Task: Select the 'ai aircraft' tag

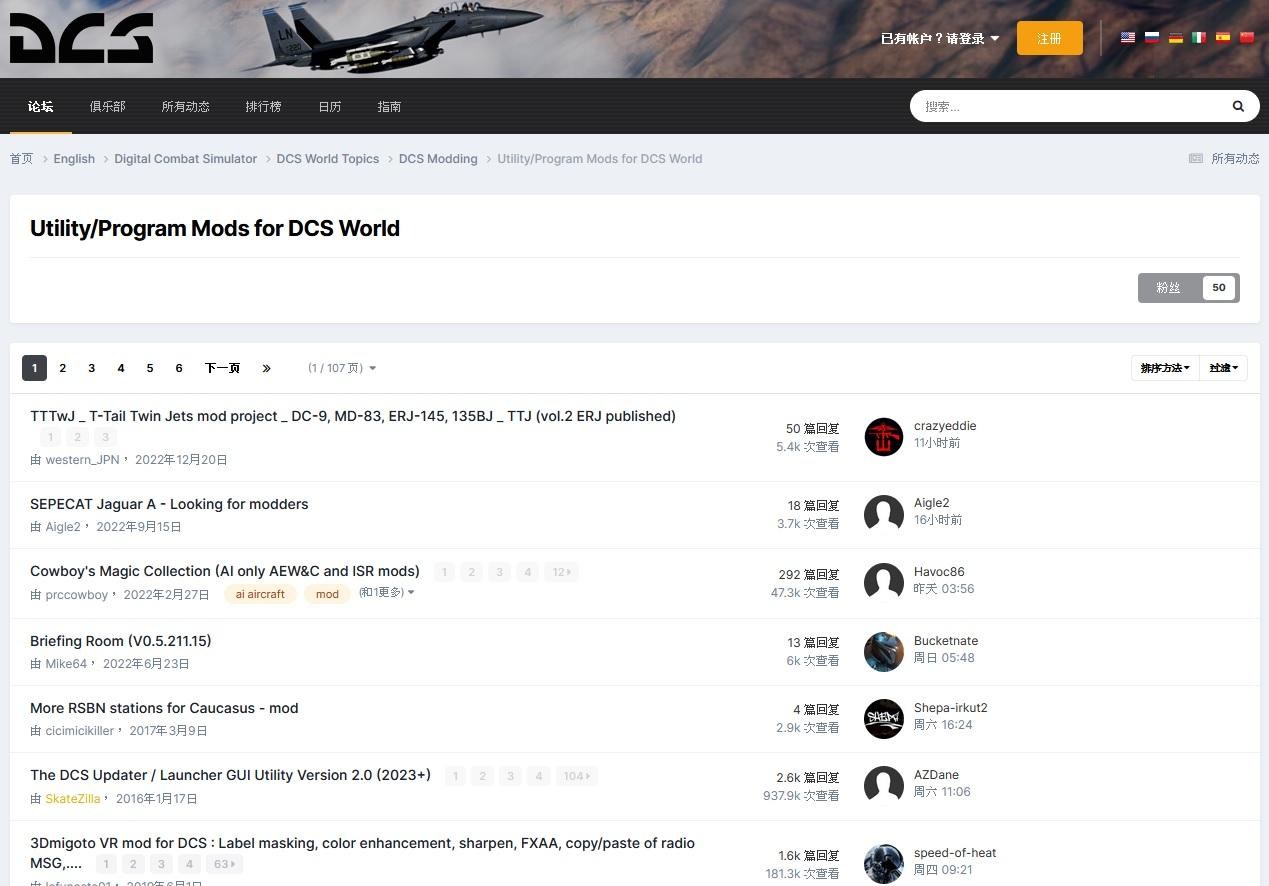Action: tap(260, 594)
